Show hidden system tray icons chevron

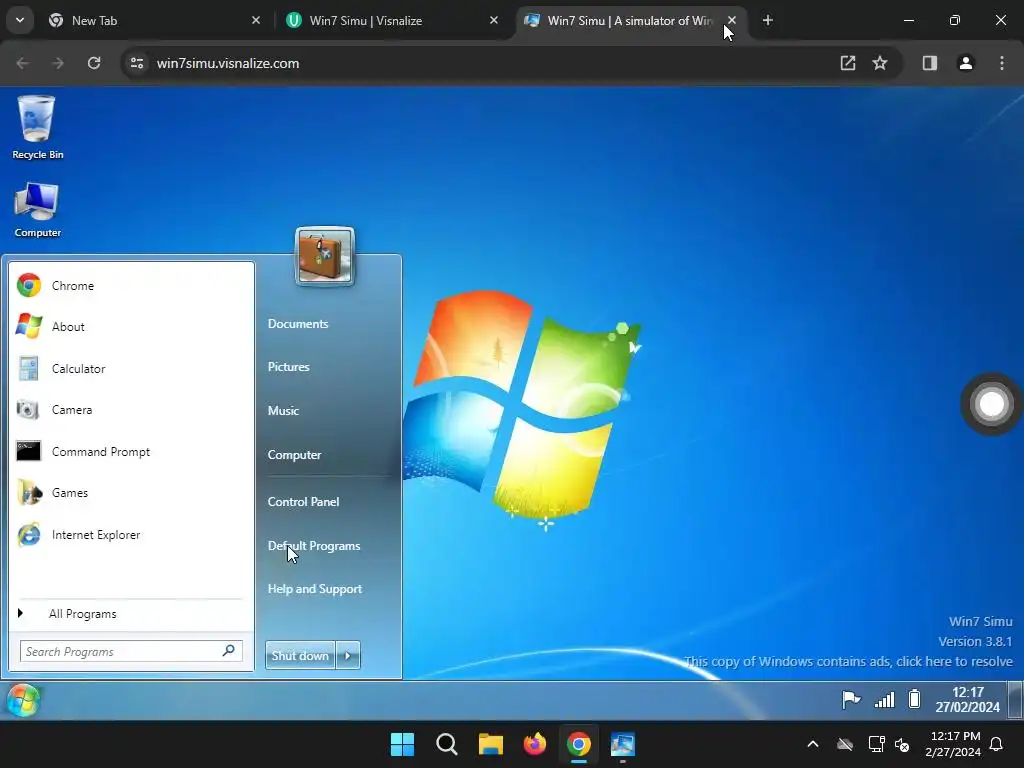coord(813,744)
